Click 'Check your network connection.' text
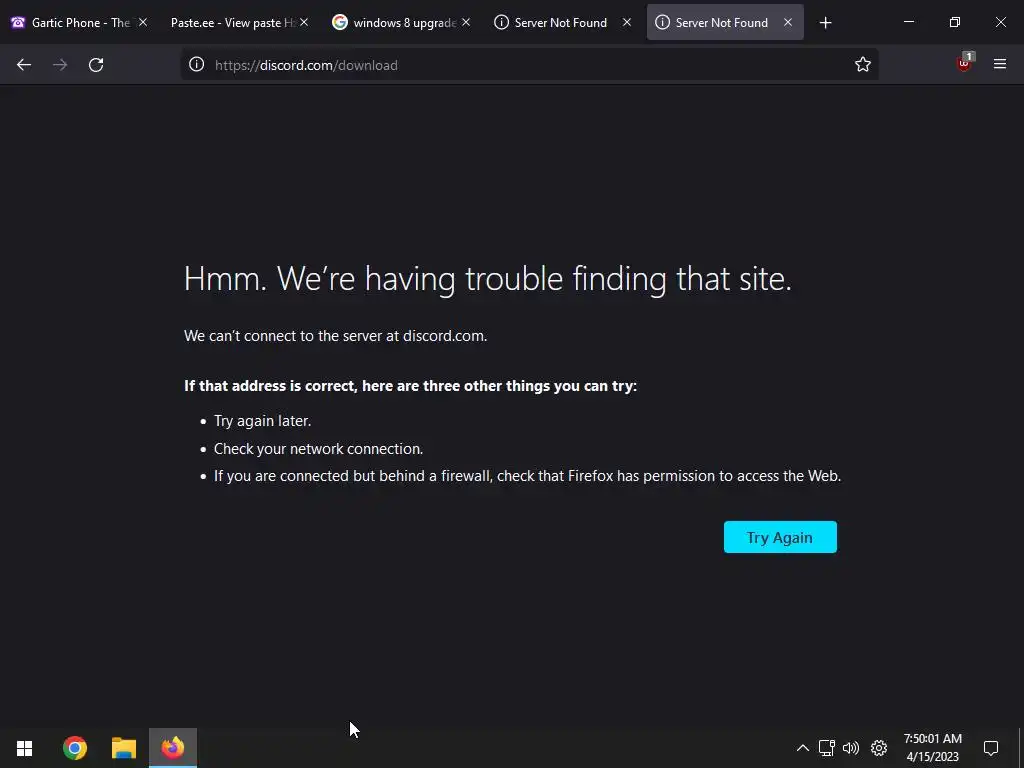This screenshot has width=1024, height=768. [x=319, y=449]
